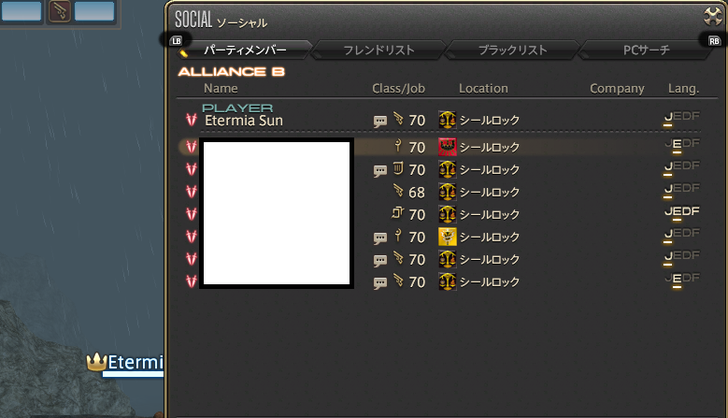Click the crown icon next to Eternia nameplate
This screenshot has height=418, width=728.
tap(97, 361)
